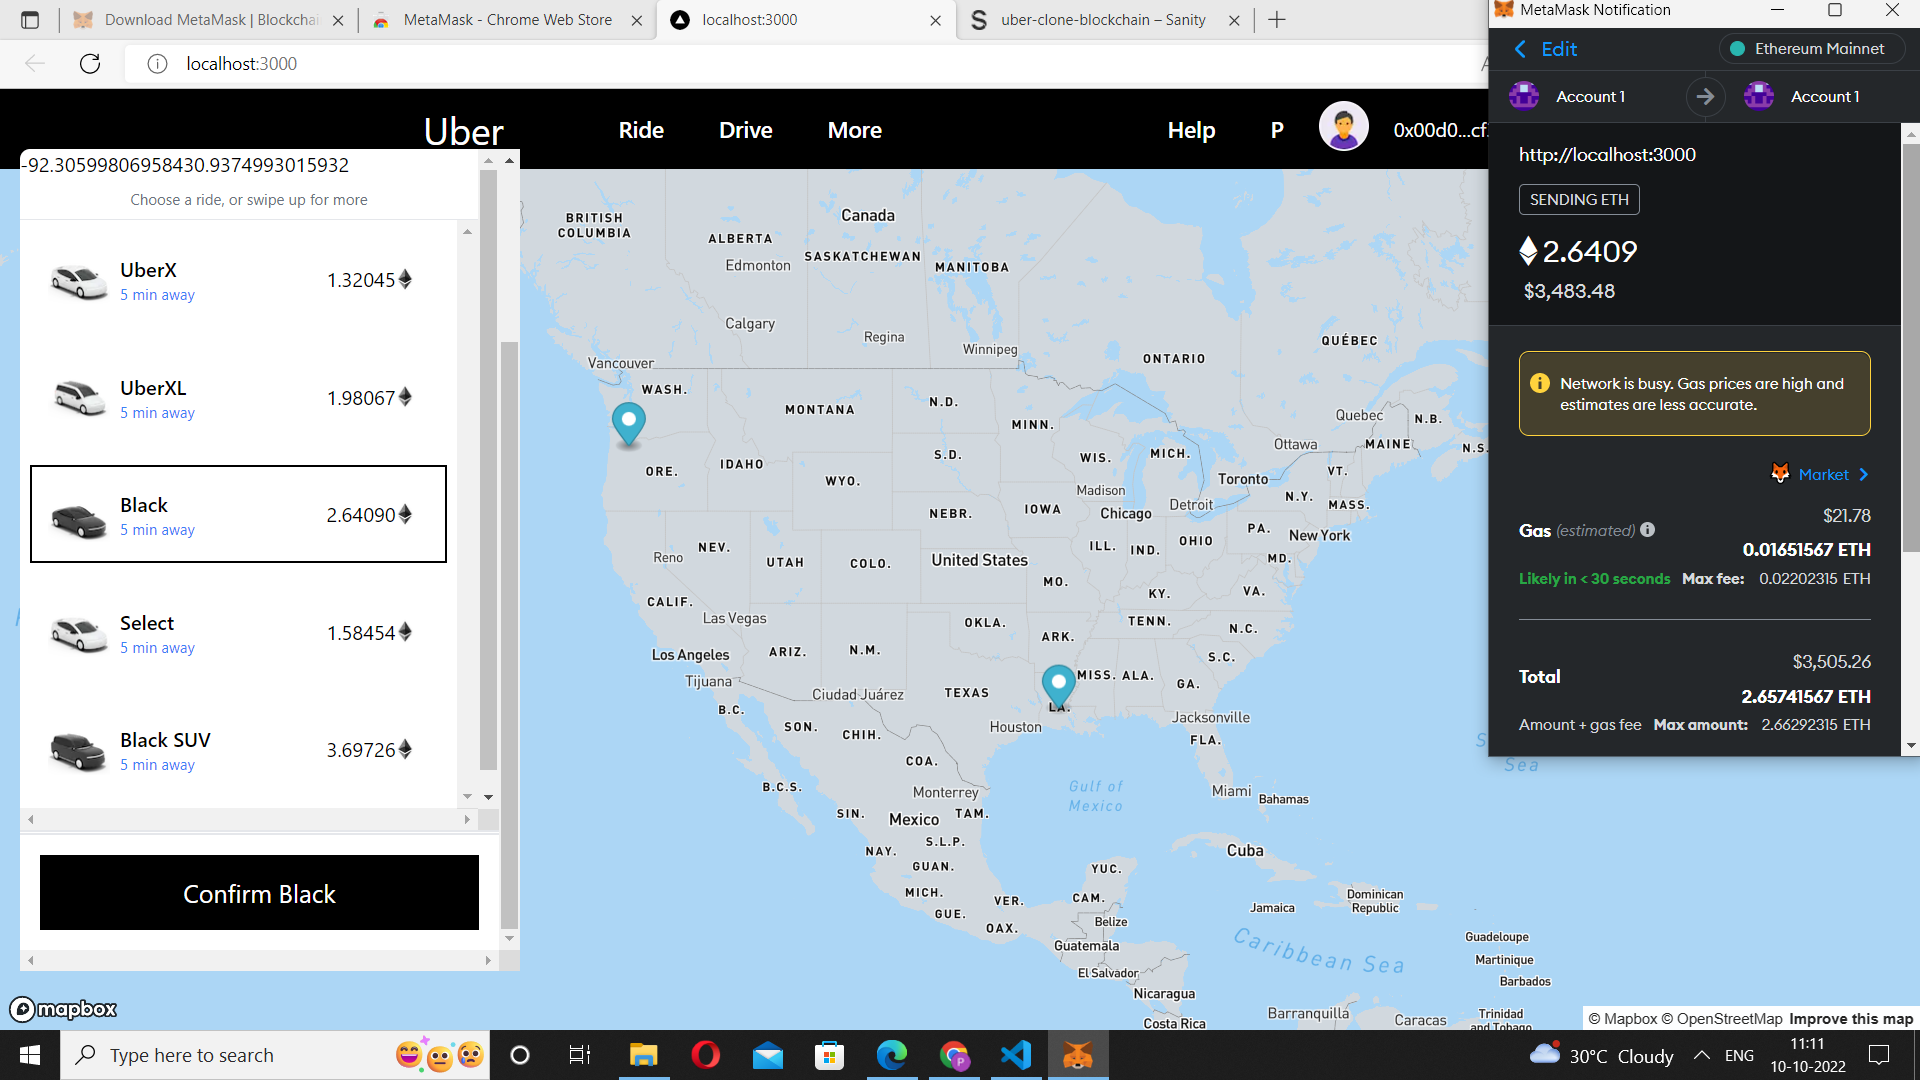Click the map pin marker near Oregon
The height and width of the screenshot is (1080, 1920).
tap(628, 423)
